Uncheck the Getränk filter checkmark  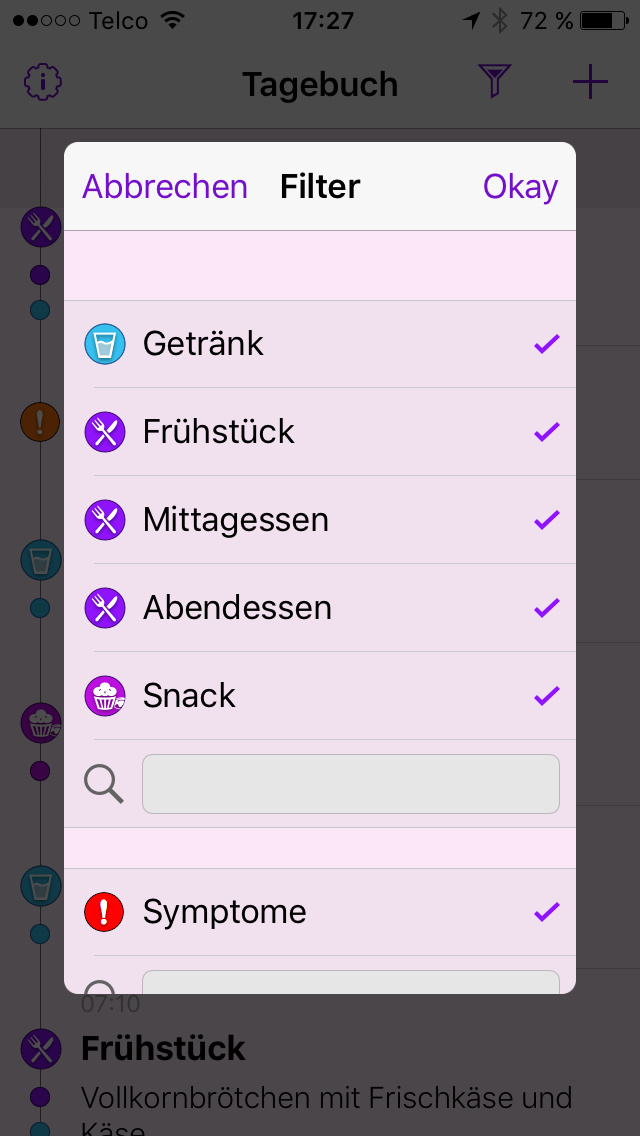tap(547, 344)
